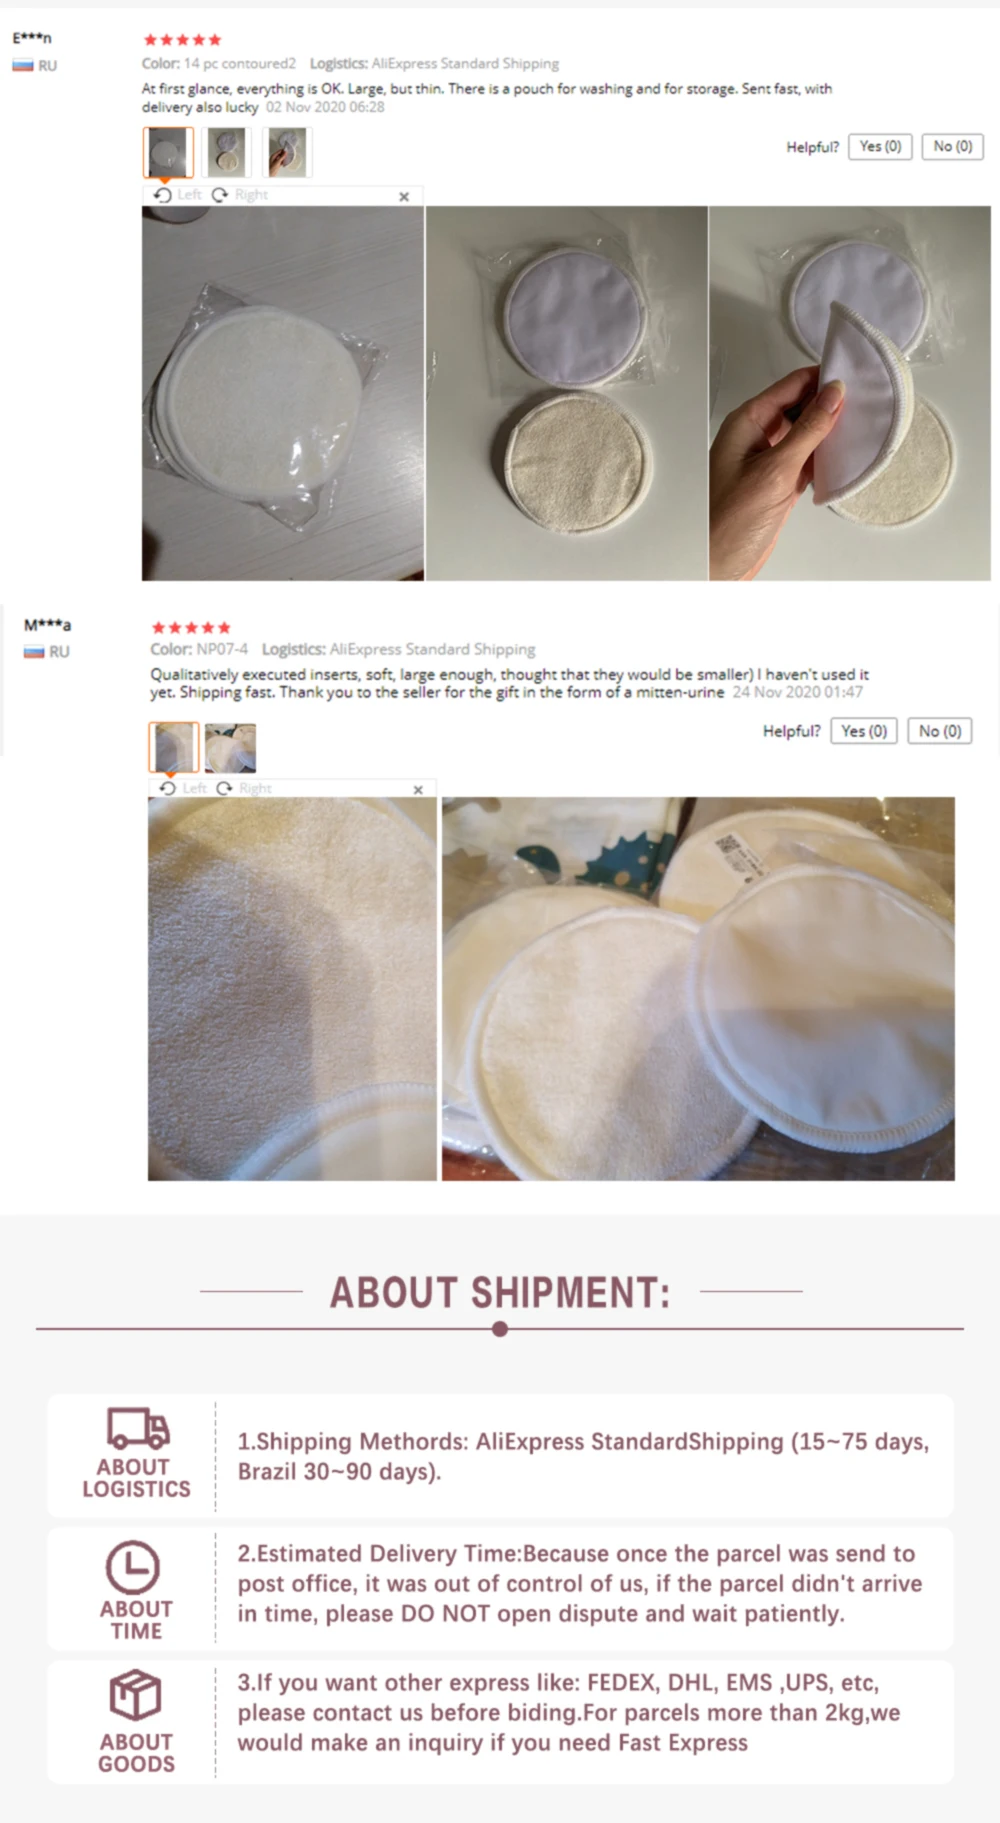Vote Yes on M***a's review

(x=864, y=731)
